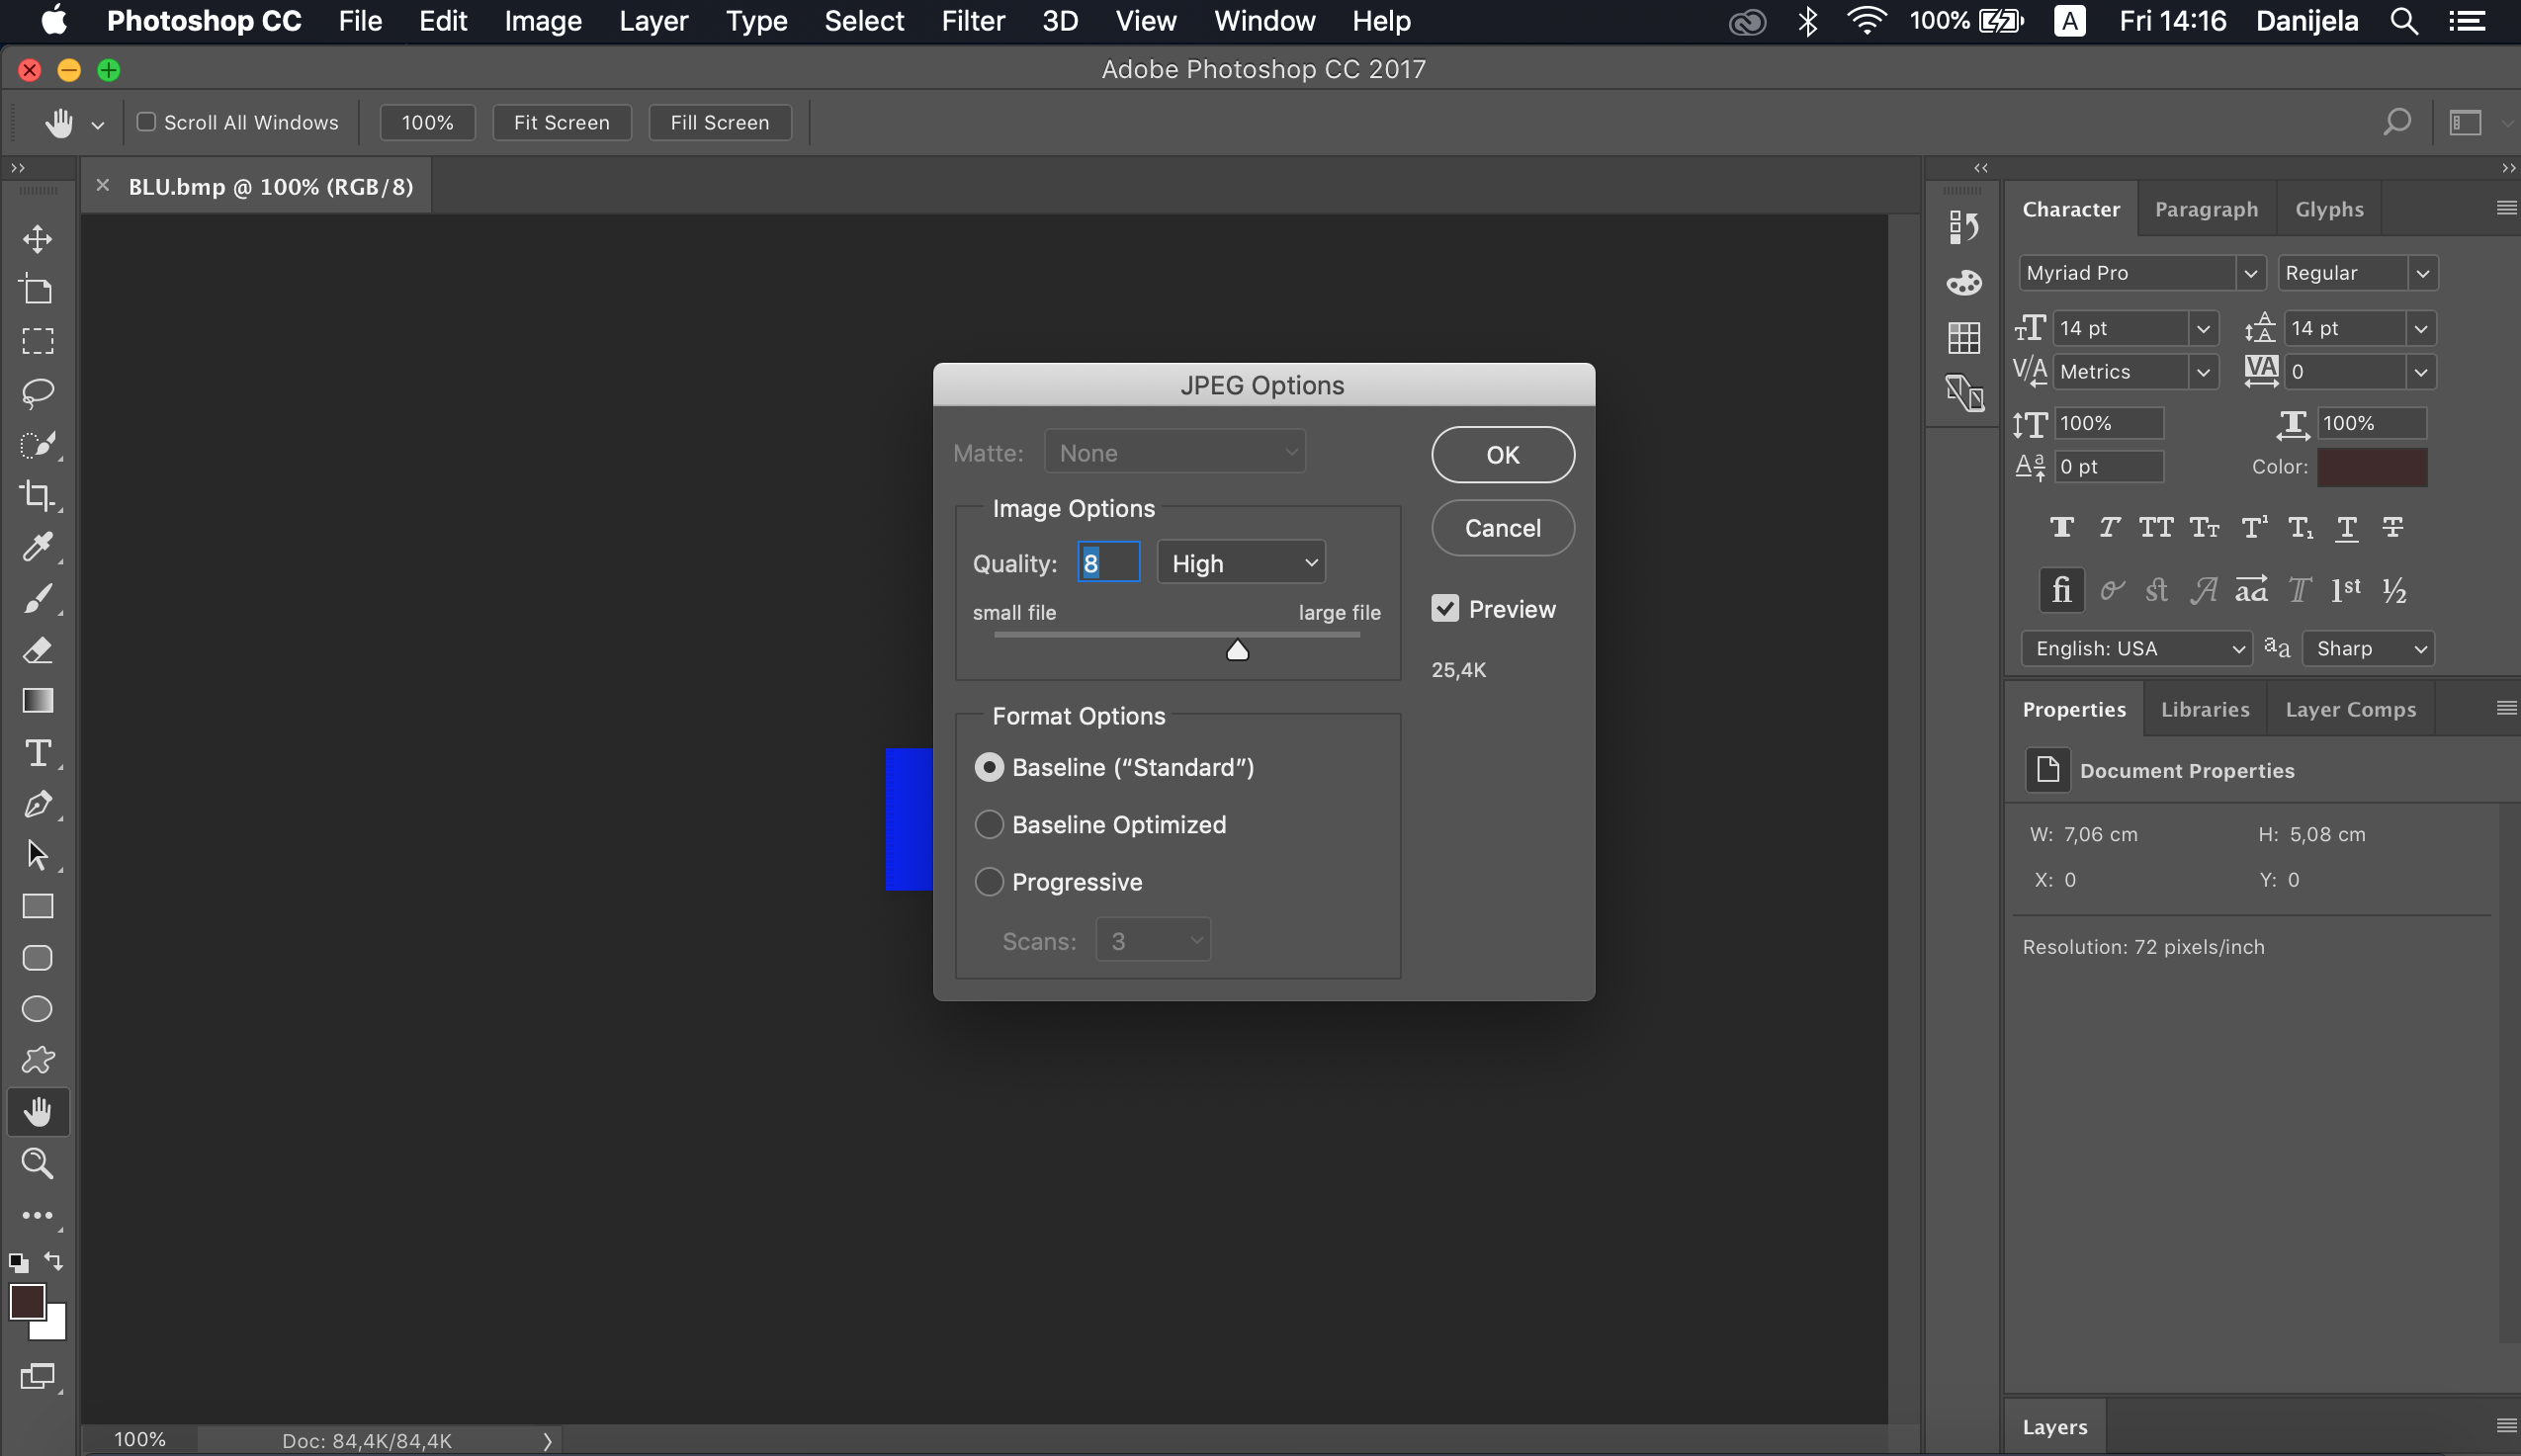Select the Move tool in toolbar

coord(37,237)
